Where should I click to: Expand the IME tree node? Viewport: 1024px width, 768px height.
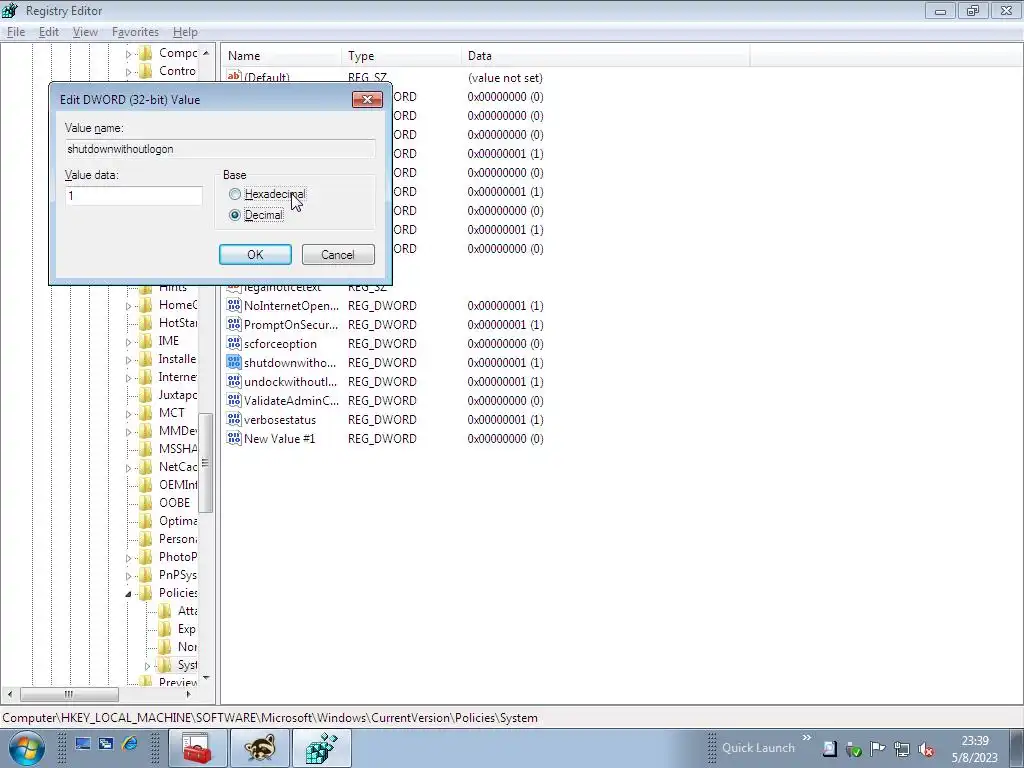[x=128, y=342]
